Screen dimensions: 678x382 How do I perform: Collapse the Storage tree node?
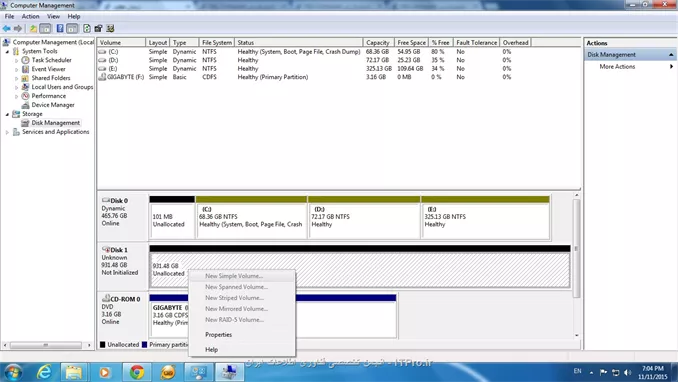click(x=7, y=114)
